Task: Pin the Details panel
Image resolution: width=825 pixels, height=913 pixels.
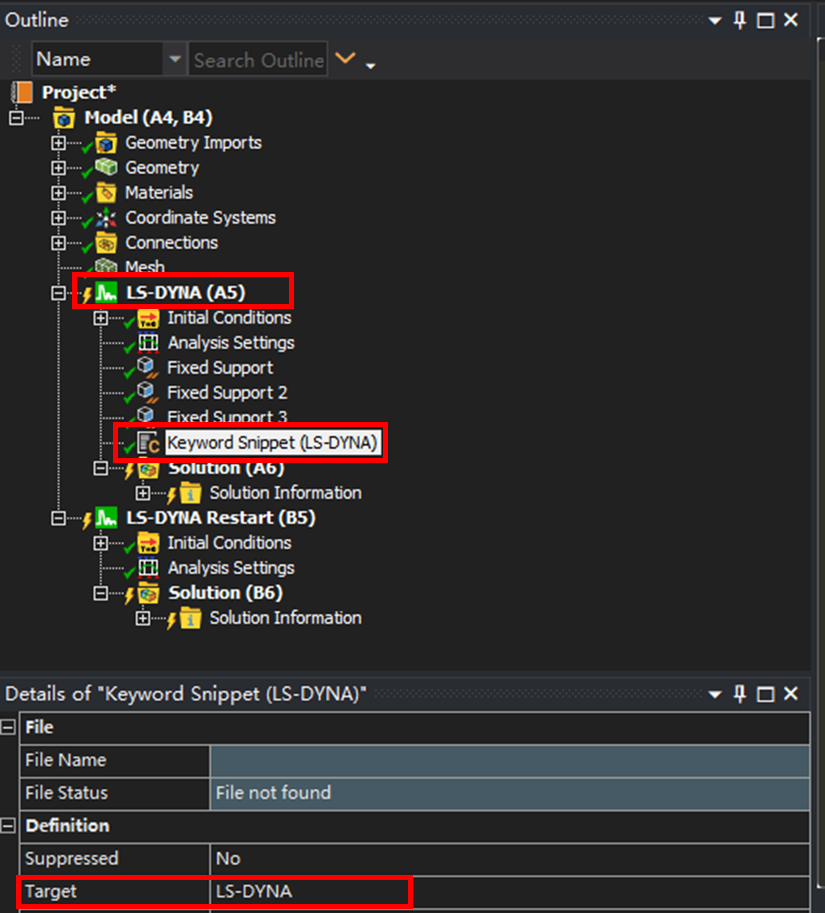Action: (740, 693)
